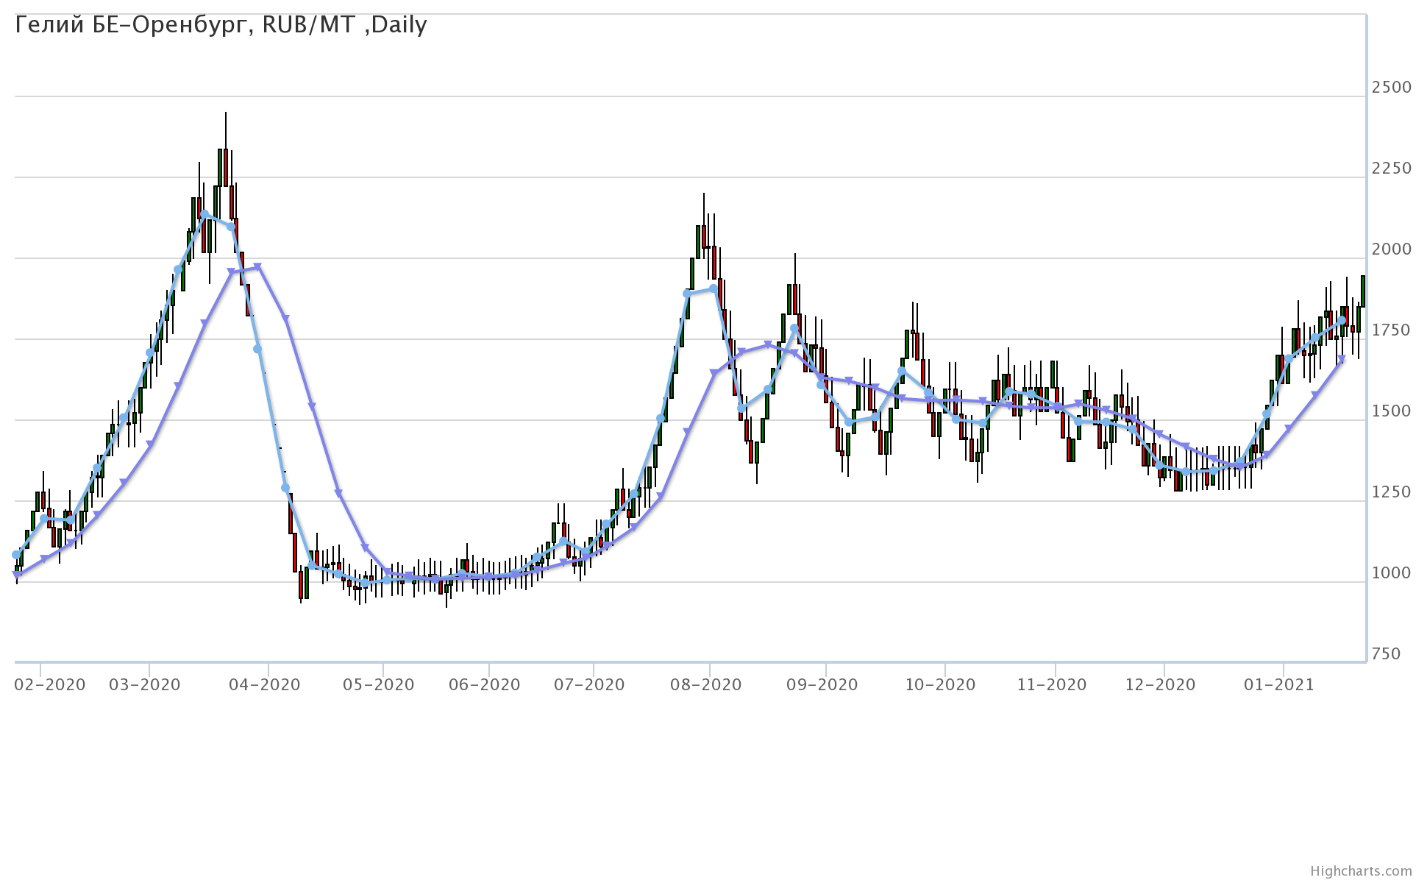
Task: Click the 1000 y-axis price label
Action: pos(1391,574)
